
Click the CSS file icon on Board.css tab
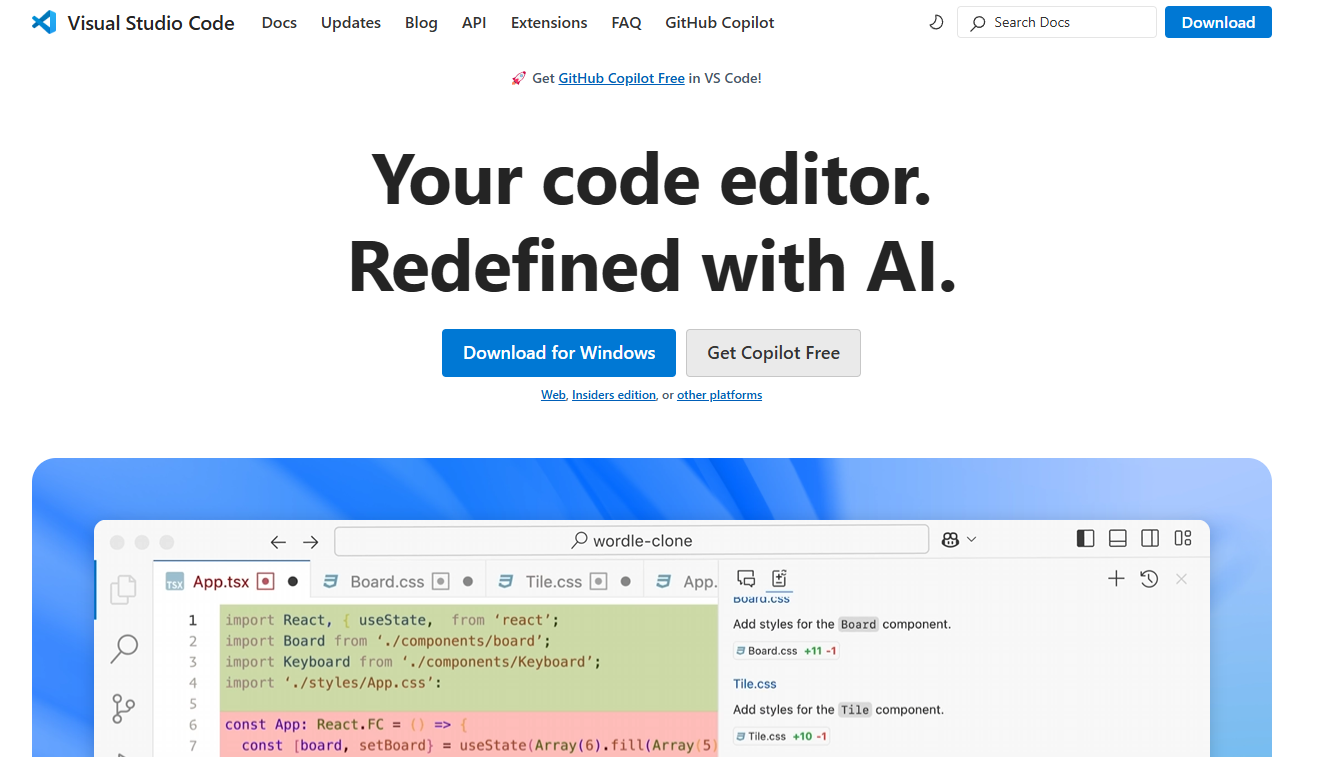(333, 582)
